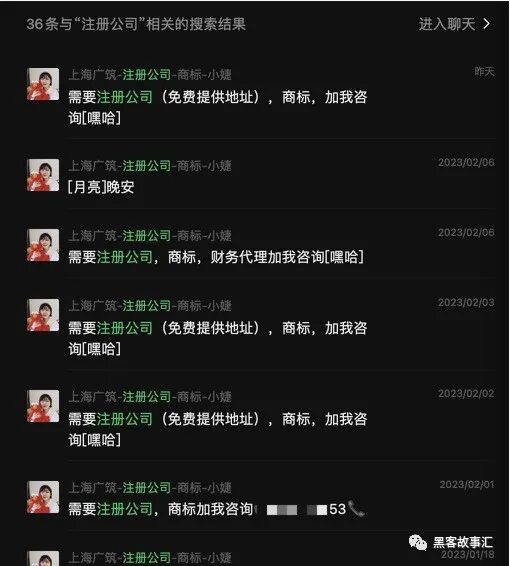Click the telephone emoji after 53
This screenshot has height=566, width=510.
tap(356, 509)
